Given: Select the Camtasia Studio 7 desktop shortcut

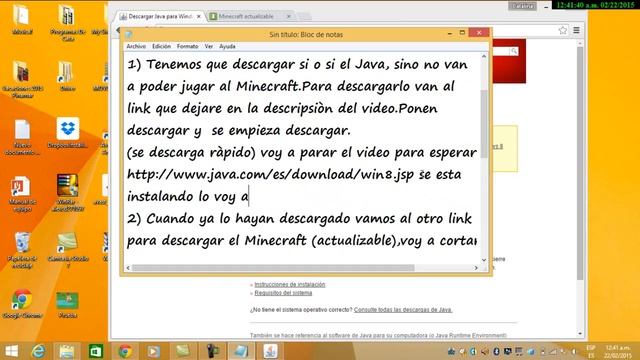Looking at the screenshot, I should (x=68, y=250).
